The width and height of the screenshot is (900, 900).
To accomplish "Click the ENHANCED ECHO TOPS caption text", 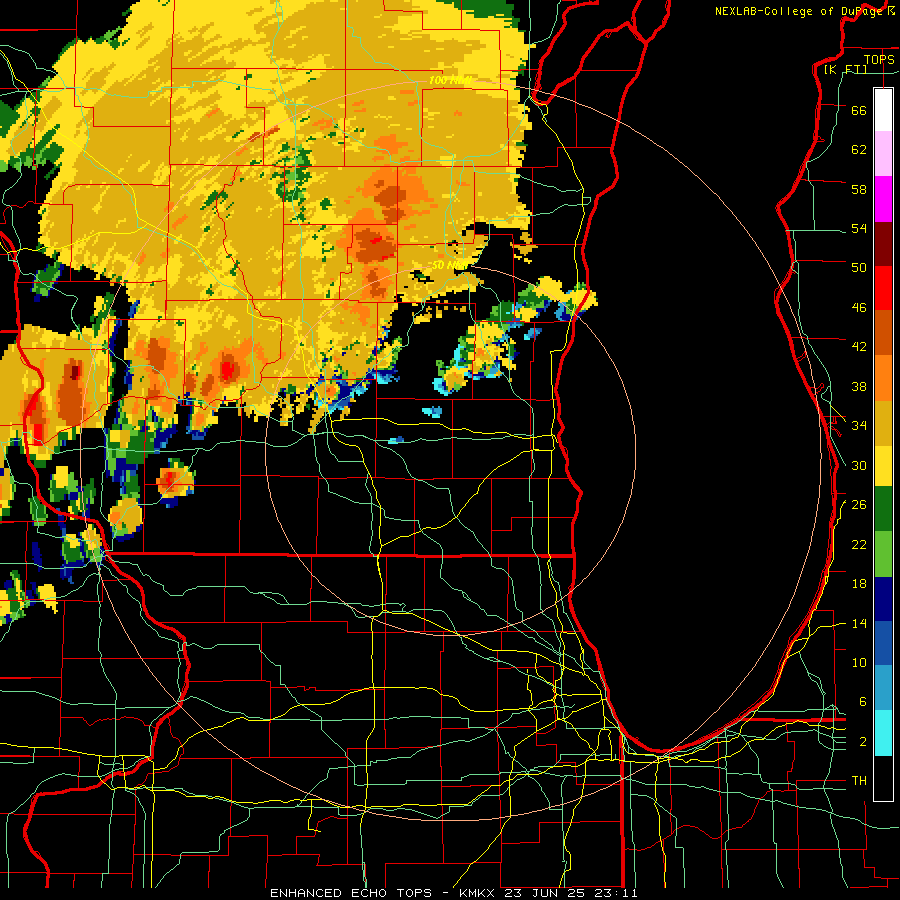I will [351, 893].
